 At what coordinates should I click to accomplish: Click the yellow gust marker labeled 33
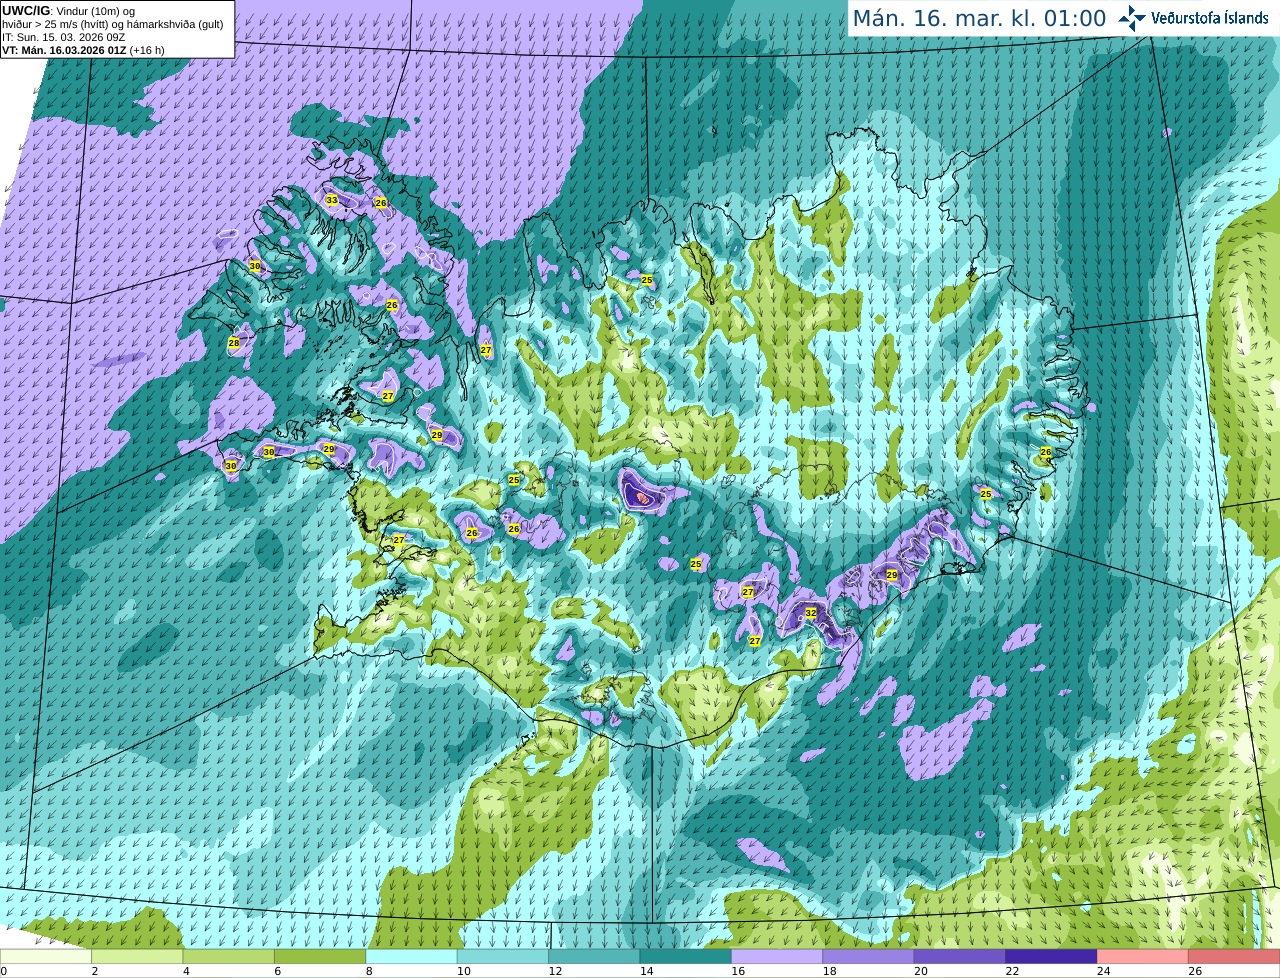click(x=332, y=200)
